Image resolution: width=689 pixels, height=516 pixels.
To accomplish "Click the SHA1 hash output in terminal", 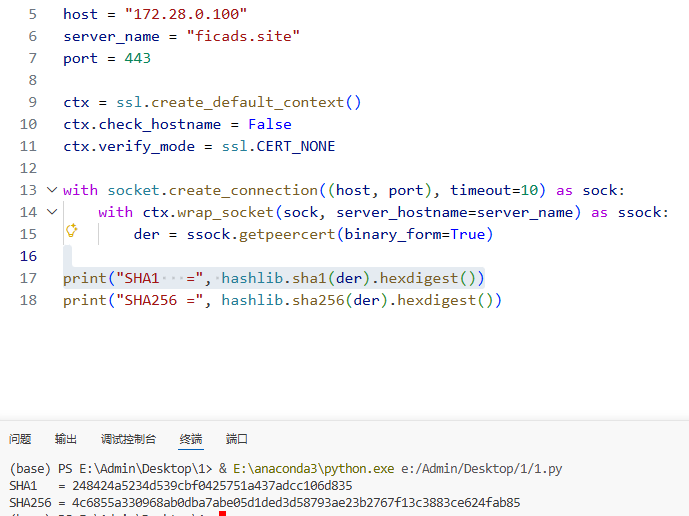I will (x=212, y=486).
